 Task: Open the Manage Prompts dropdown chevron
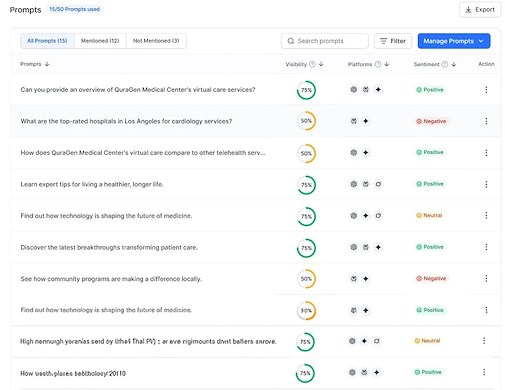[x=481, y=41]
